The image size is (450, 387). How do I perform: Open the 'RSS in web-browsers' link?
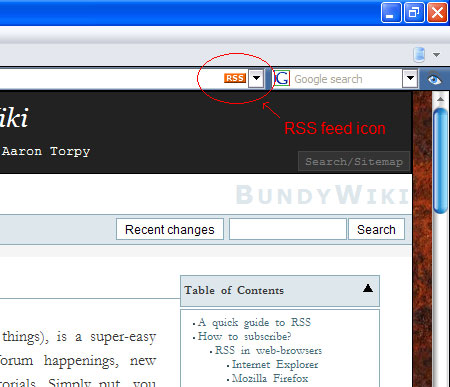tap(268, 350)
